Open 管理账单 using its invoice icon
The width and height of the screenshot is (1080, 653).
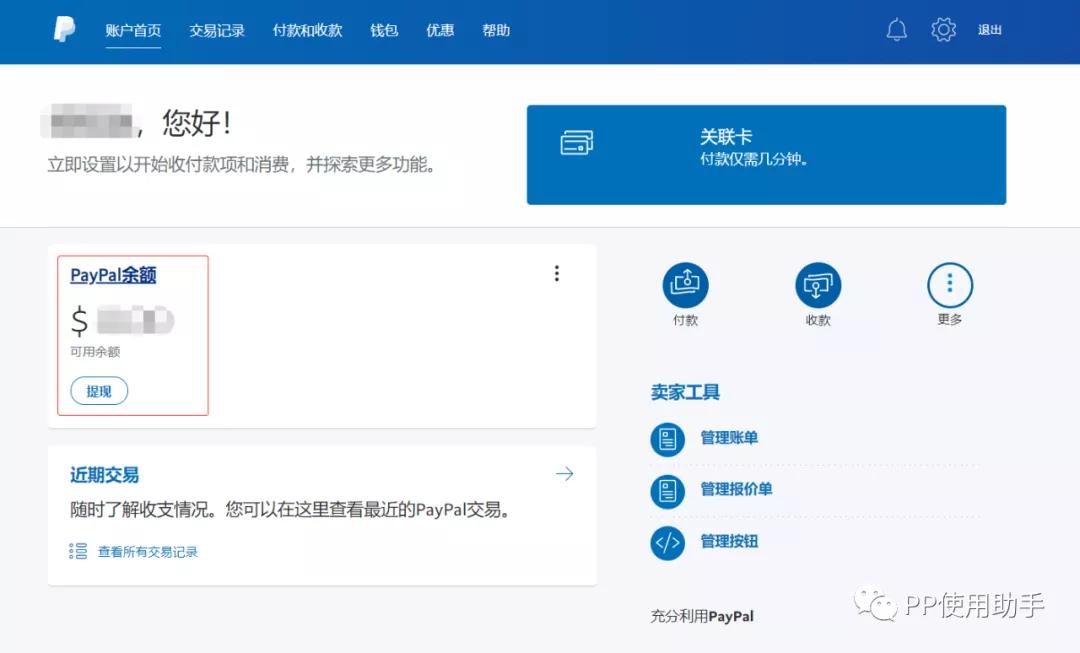[x=668, y=438]
